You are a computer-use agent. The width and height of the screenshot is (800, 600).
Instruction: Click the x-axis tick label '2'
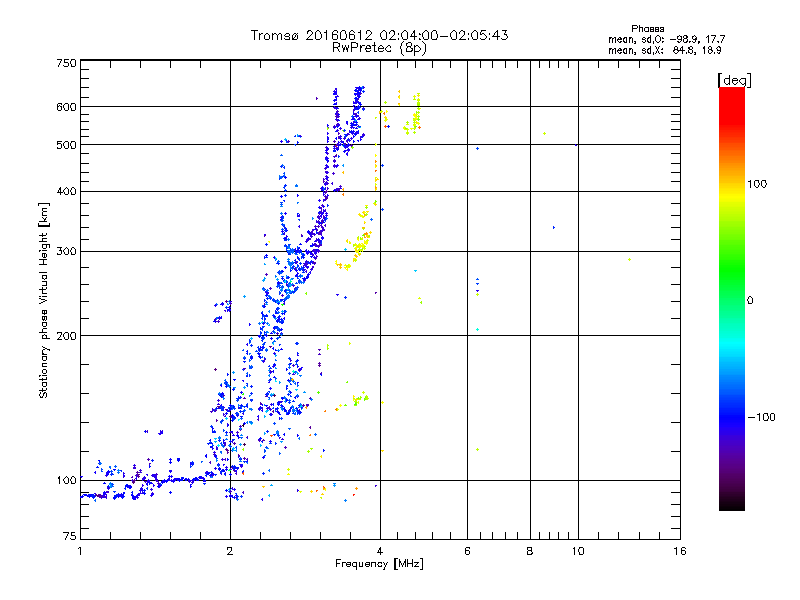click(230, 551)
